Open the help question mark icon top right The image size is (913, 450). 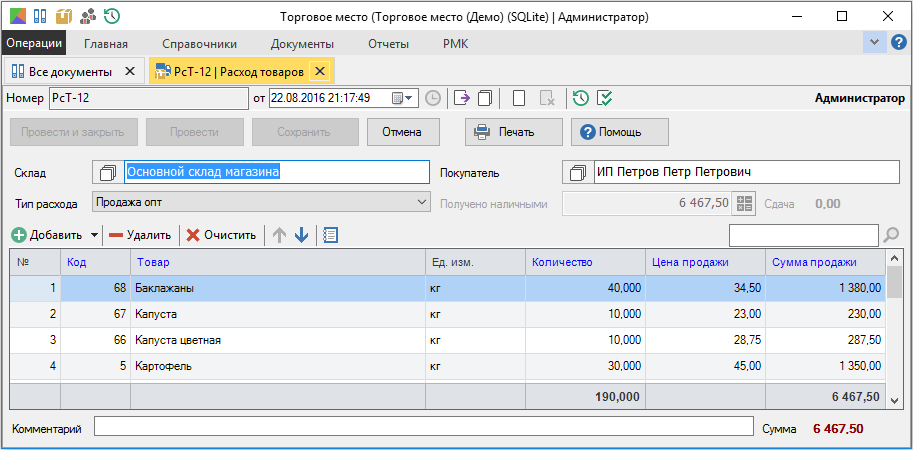pyautogui.click(x=898, y=42)
